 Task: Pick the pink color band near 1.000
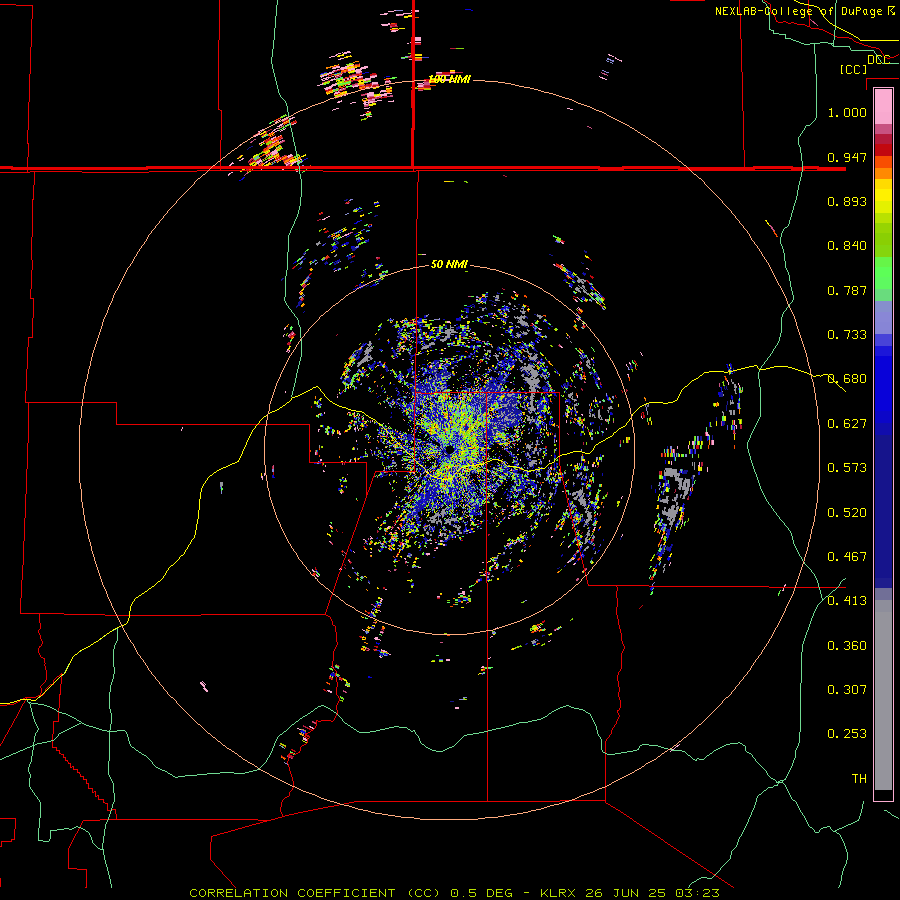click(883, 107)
